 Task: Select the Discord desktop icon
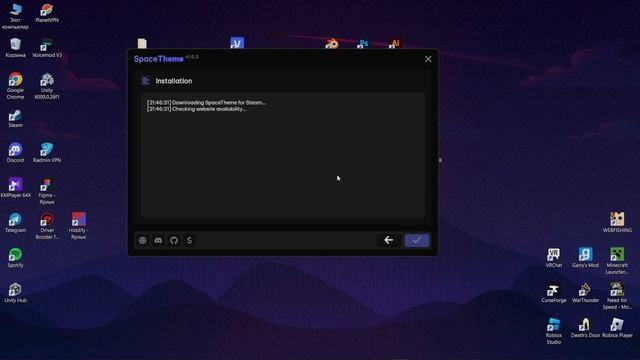(16, 153)
